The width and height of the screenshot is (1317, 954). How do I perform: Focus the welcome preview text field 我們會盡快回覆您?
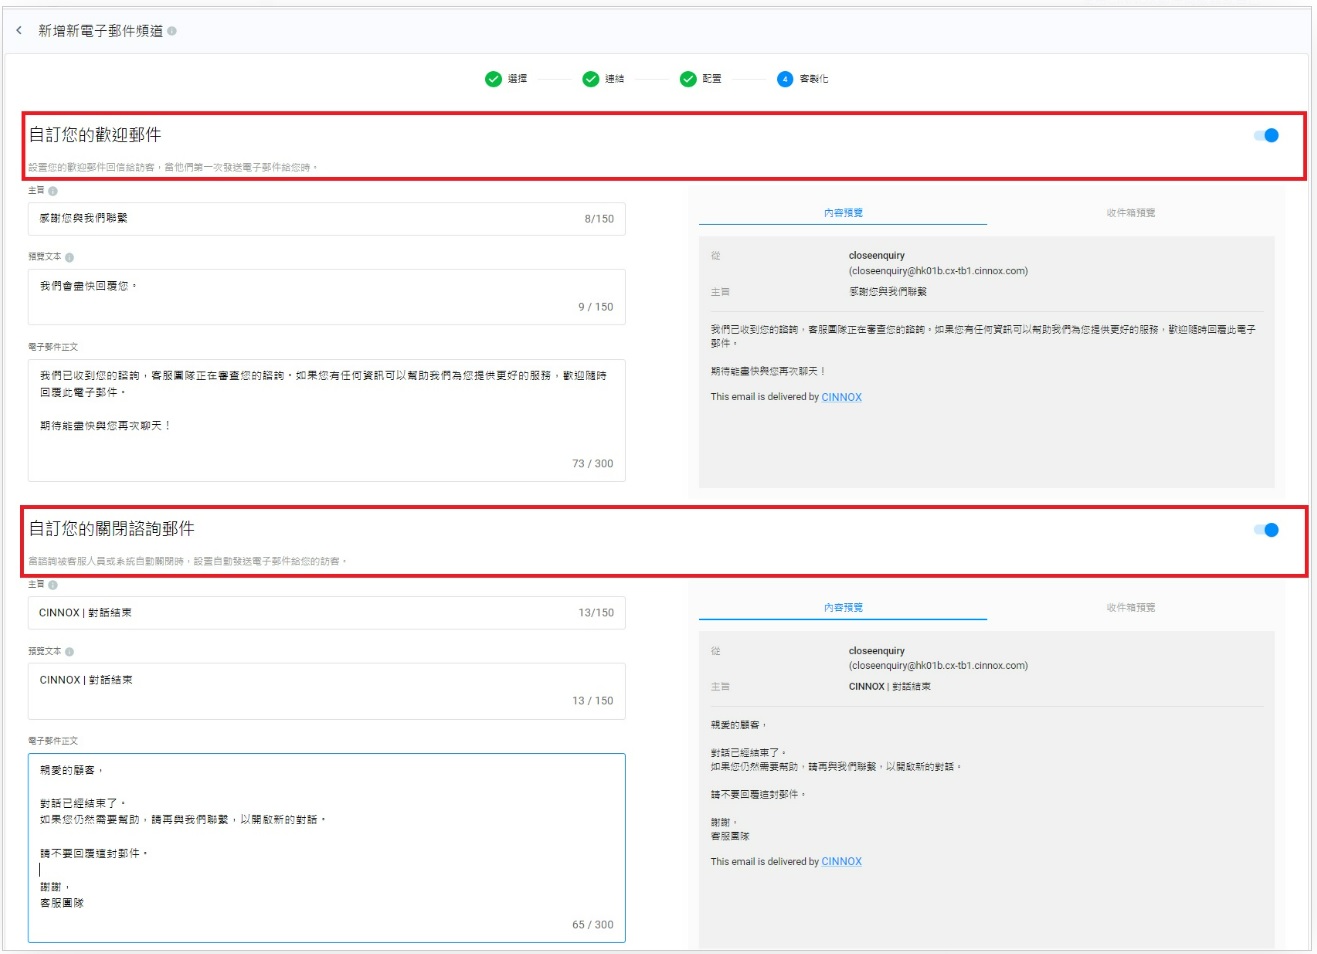coord(327,297)
